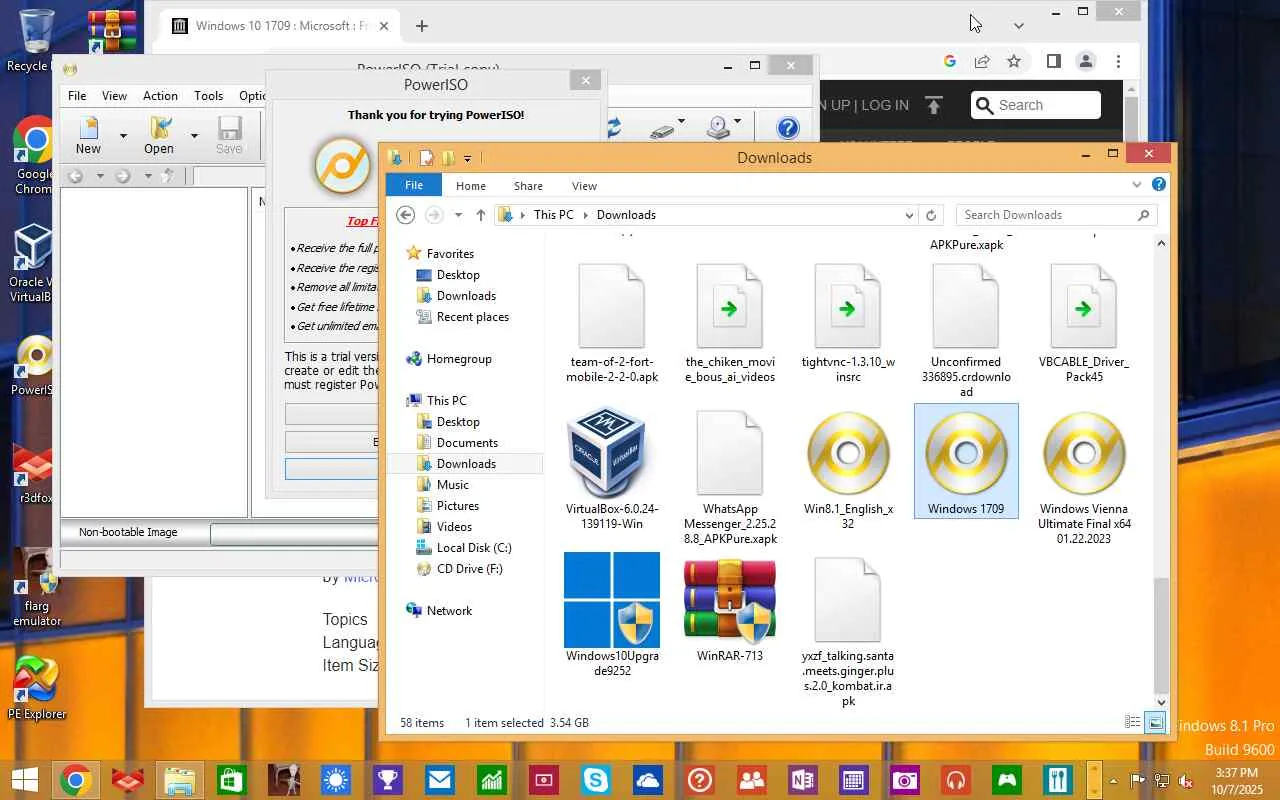Open the PowerISO Tools menu
Screen dimensions: 1280x800
[x=208, y=96]
